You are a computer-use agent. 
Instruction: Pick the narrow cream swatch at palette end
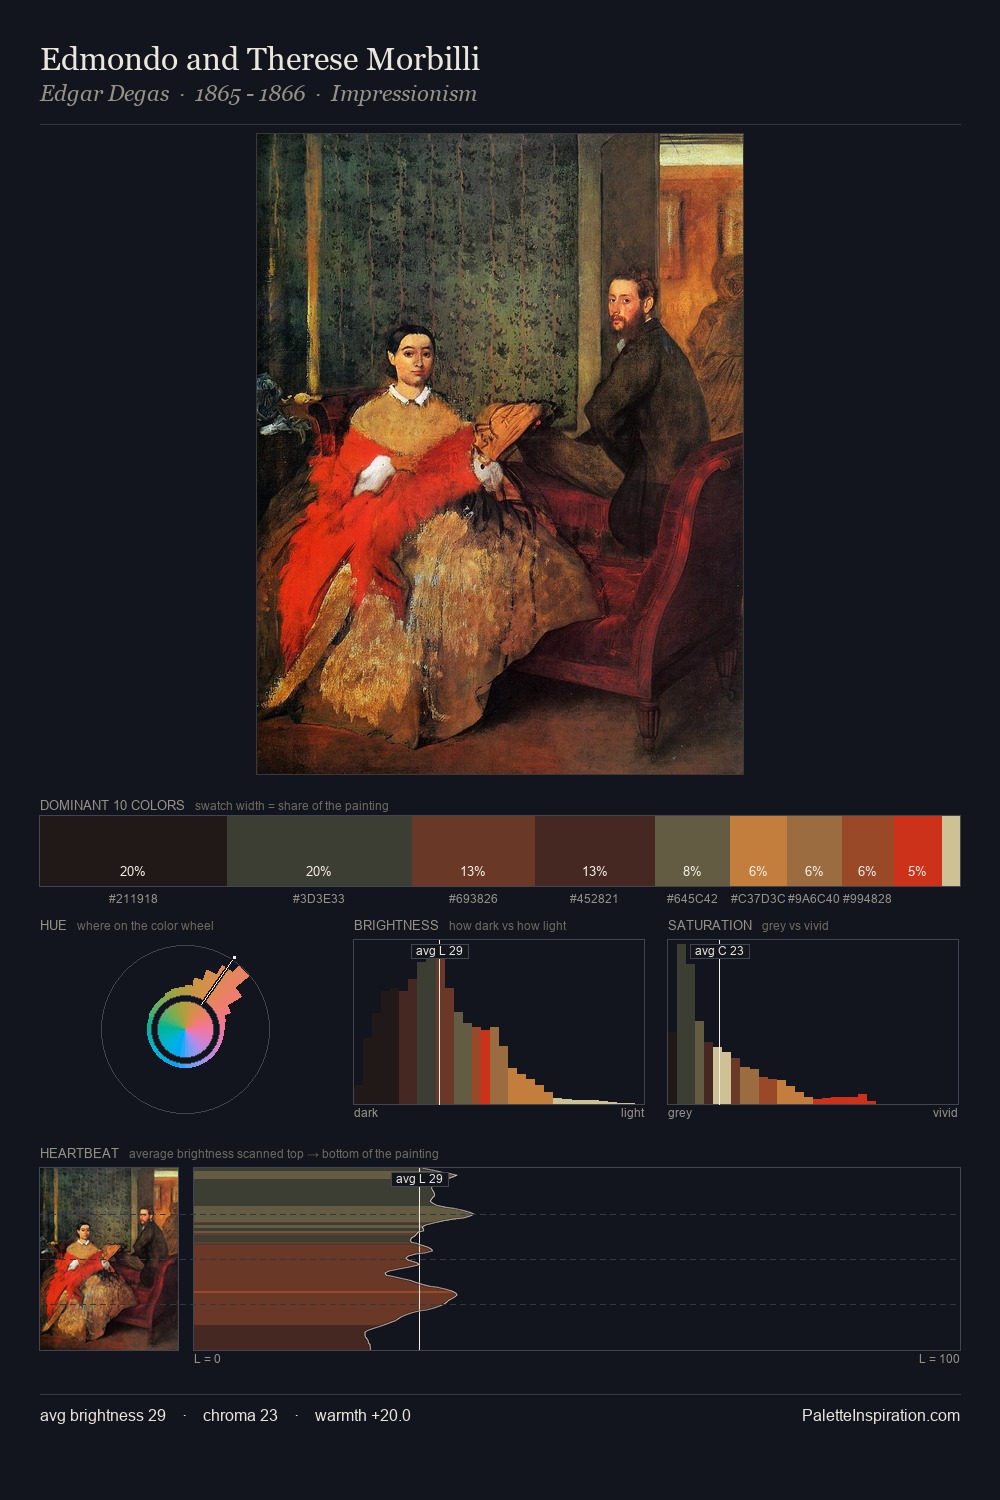click(951, 851)
